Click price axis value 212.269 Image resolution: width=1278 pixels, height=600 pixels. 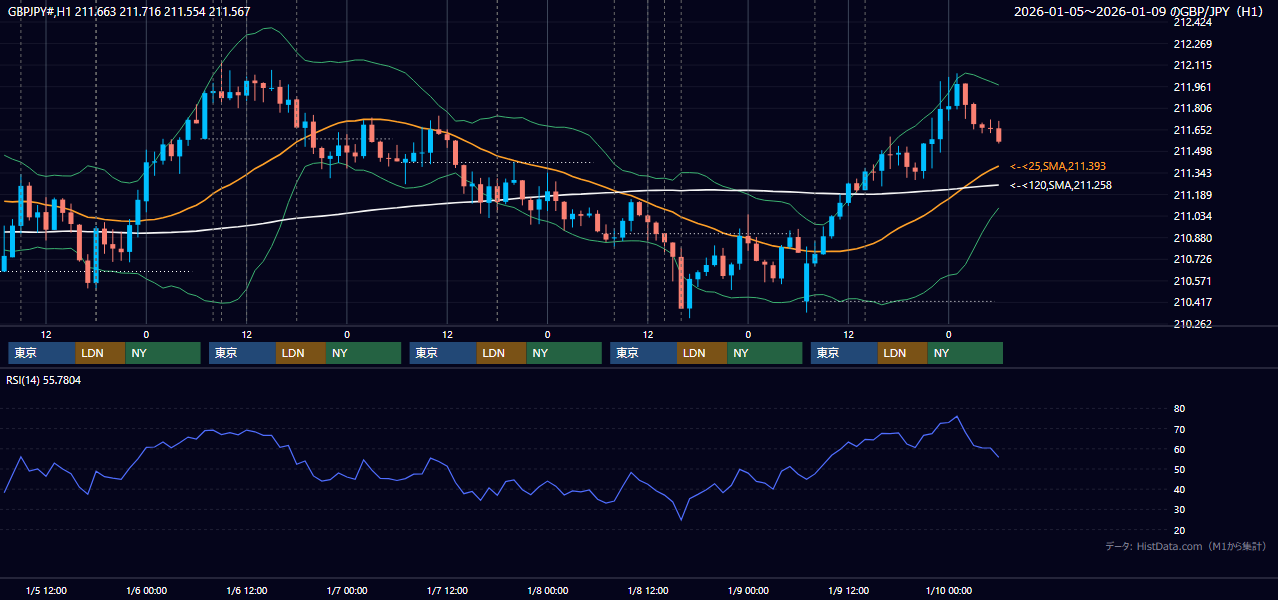point(1192,44)
